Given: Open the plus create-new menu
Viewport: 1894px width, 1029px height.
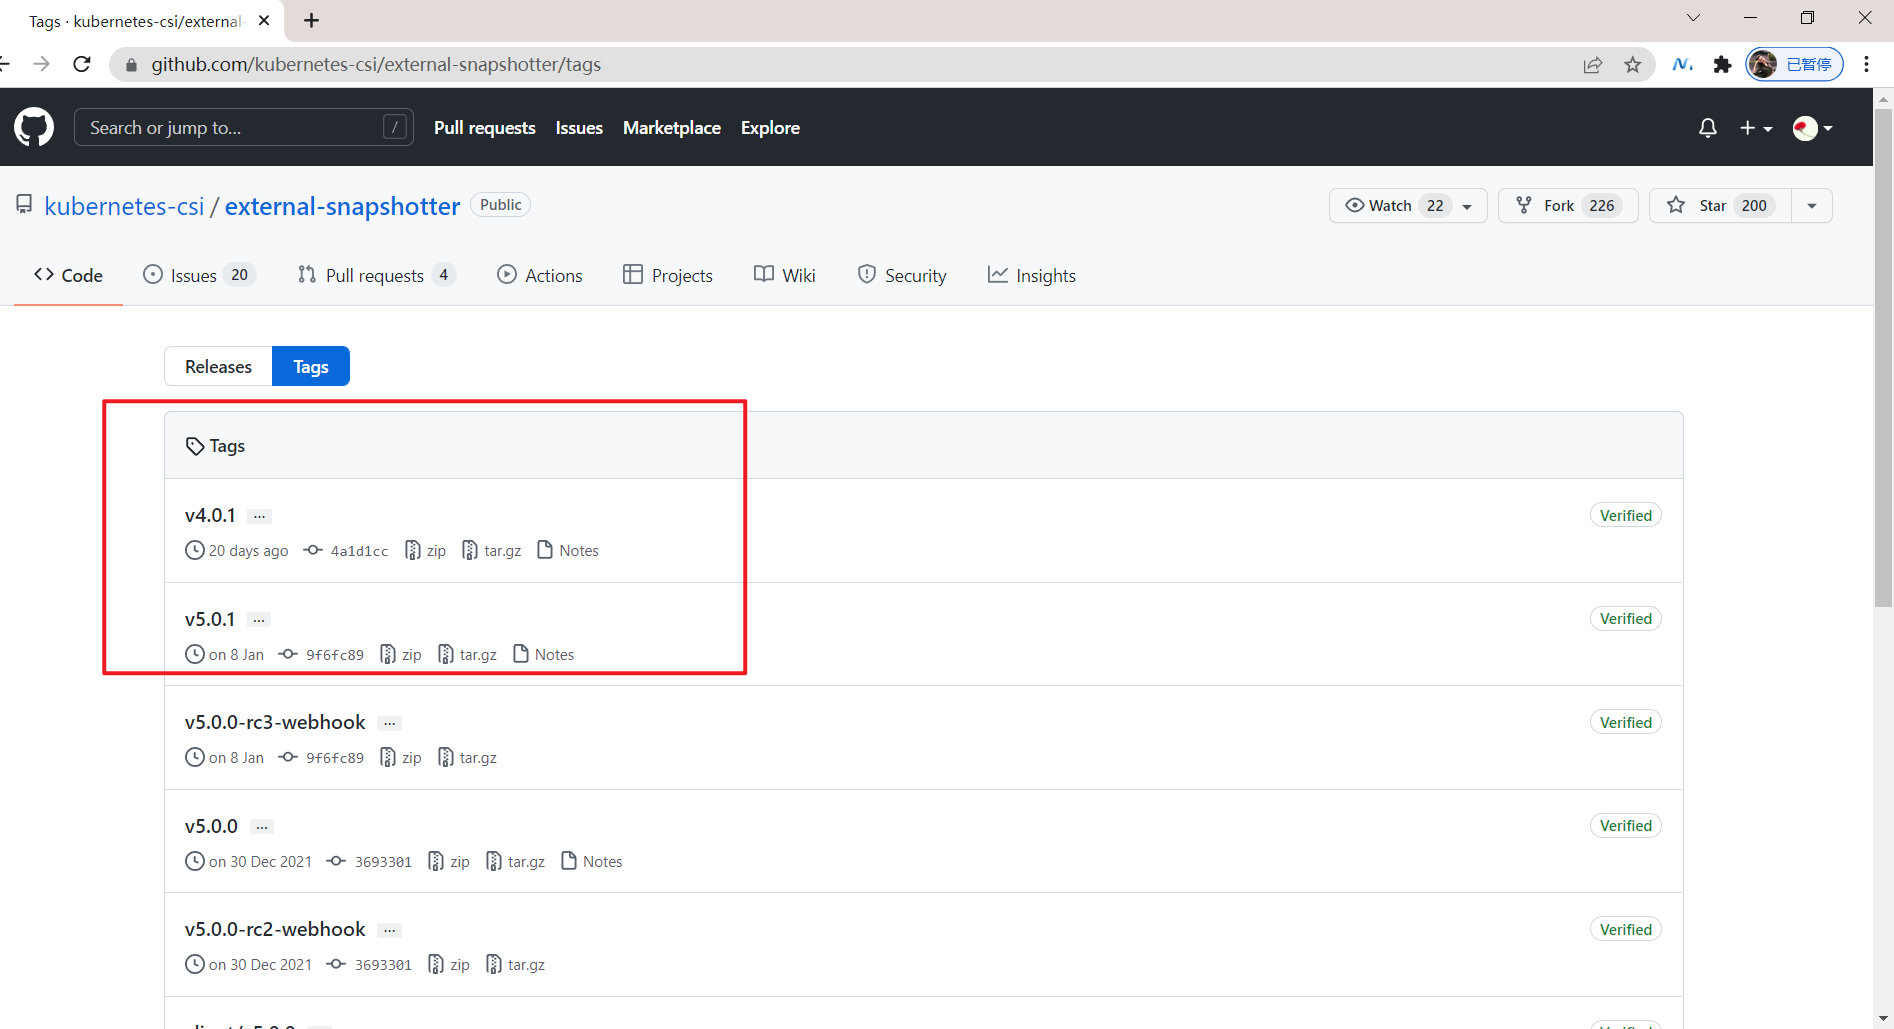Looking at the screenshot, I should [x=1756, y=128].
